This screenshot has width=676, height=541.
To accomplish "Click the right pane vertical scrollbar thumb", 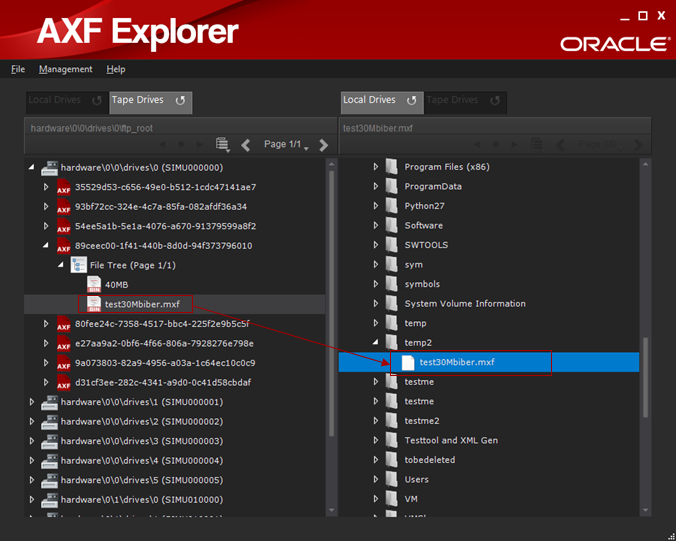I will tap(645, 378).
